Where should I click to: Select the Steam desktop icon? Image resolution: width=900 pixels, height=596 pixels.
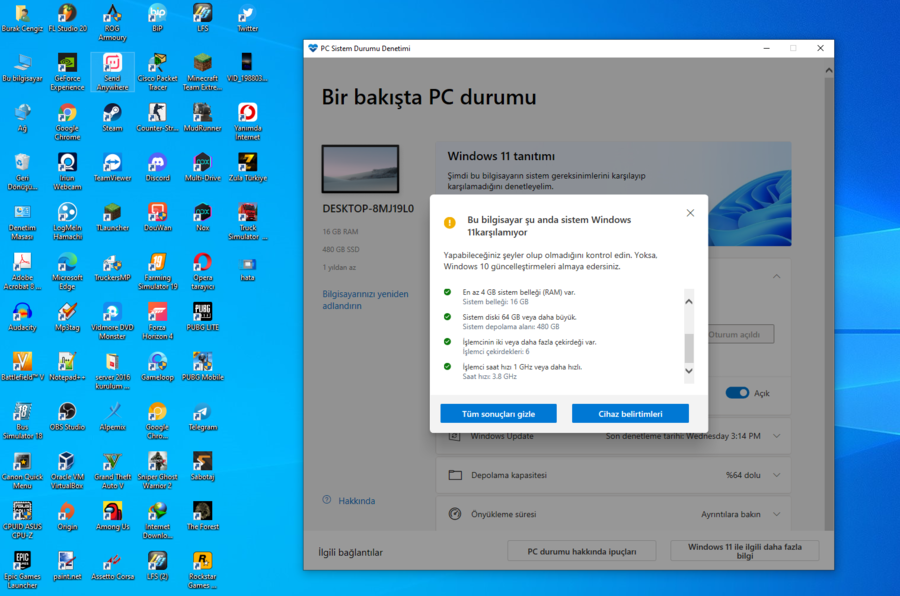tap(112, 118)
